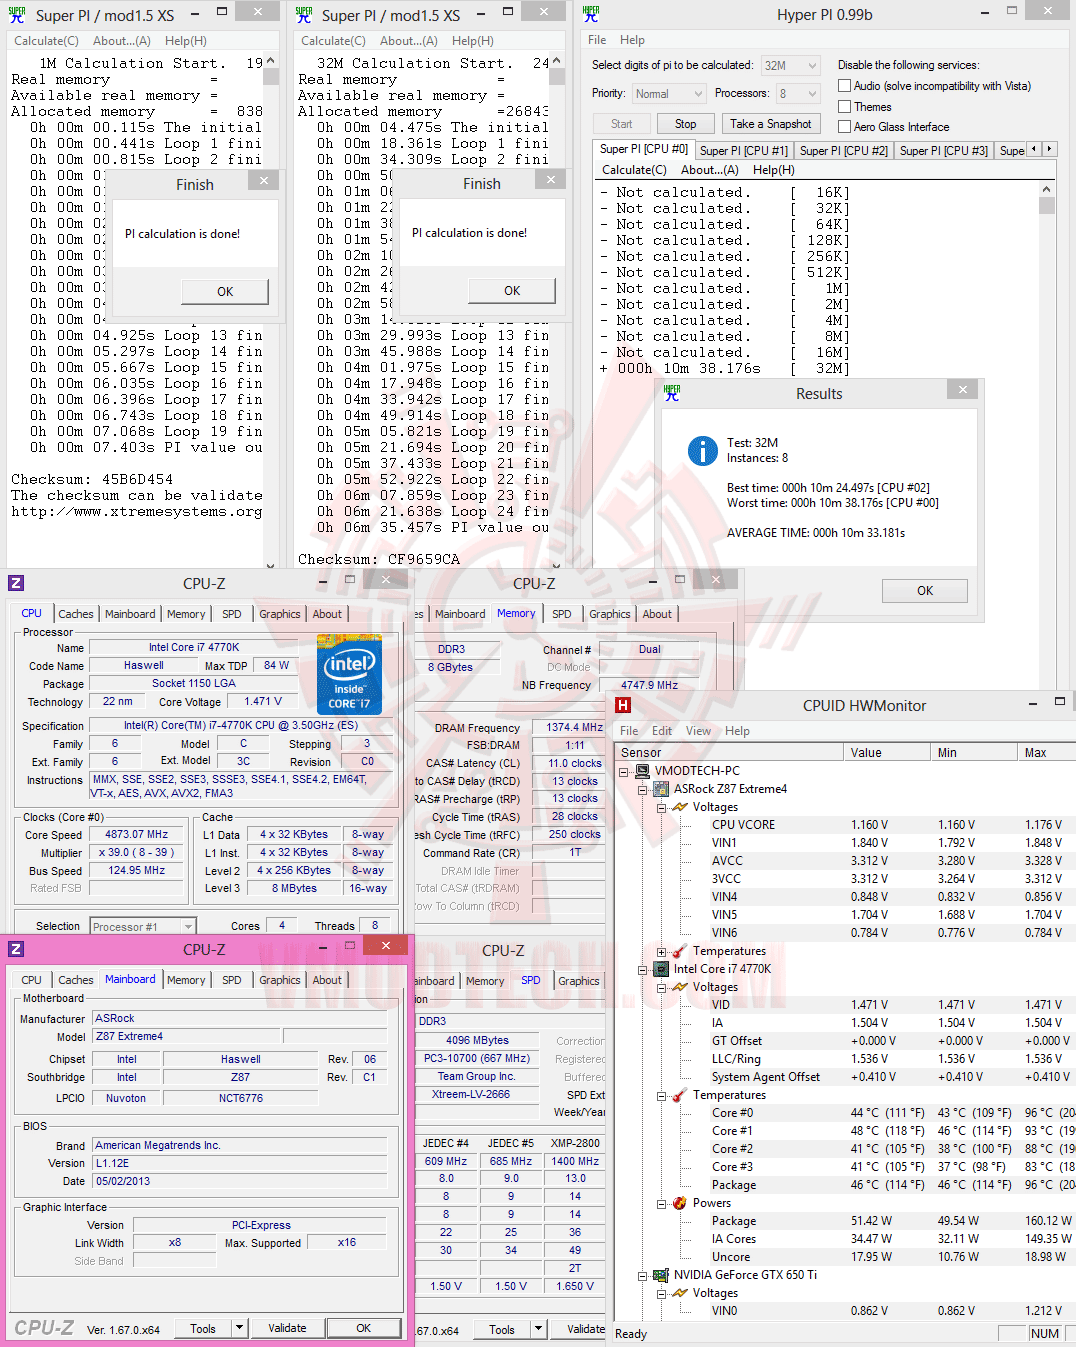The width and height of the screenshot is (1076, 1347).
Task: Click the Super PI icon in the 32M window title bar
Action: (304, 14)
